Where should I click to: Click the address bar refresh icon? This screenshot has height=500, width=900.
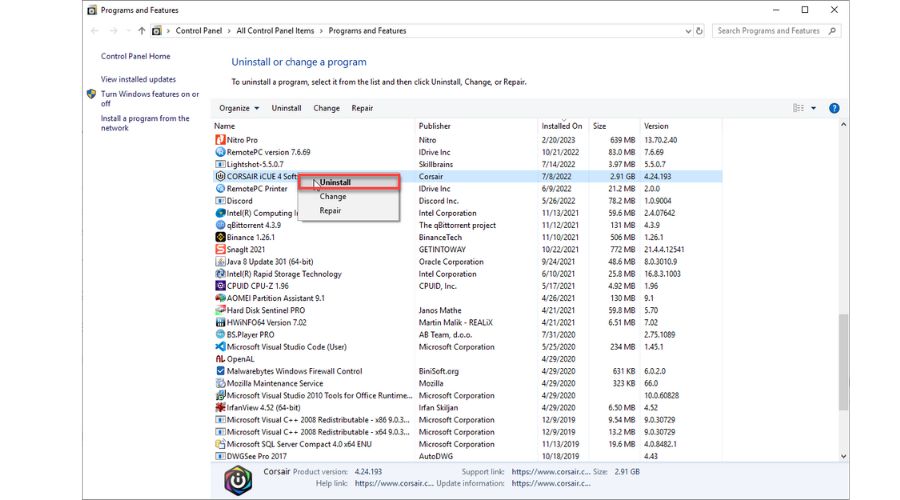pos(699,31)
